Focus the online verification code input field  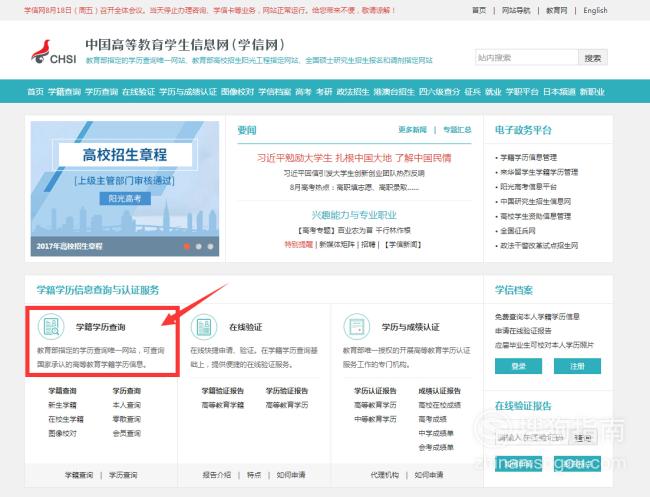tap(531, 438)
